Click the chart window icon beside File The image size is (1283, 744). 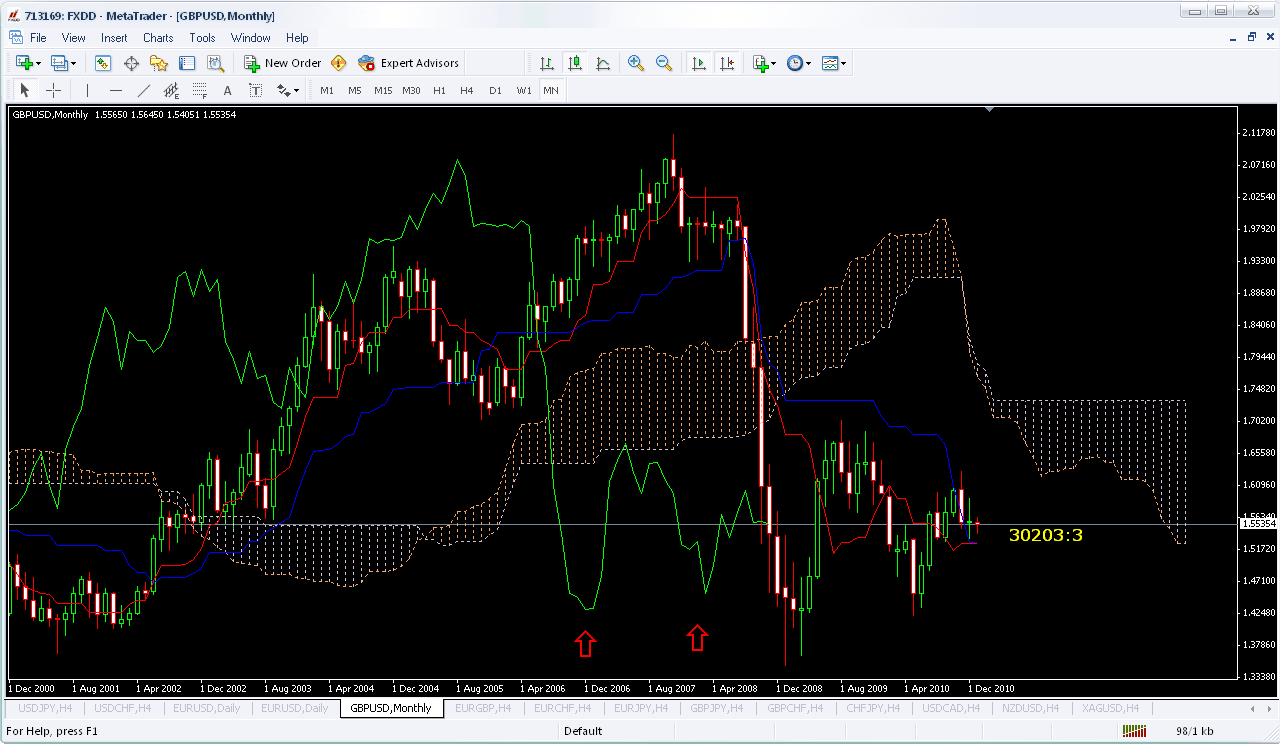tap(15, 37)
